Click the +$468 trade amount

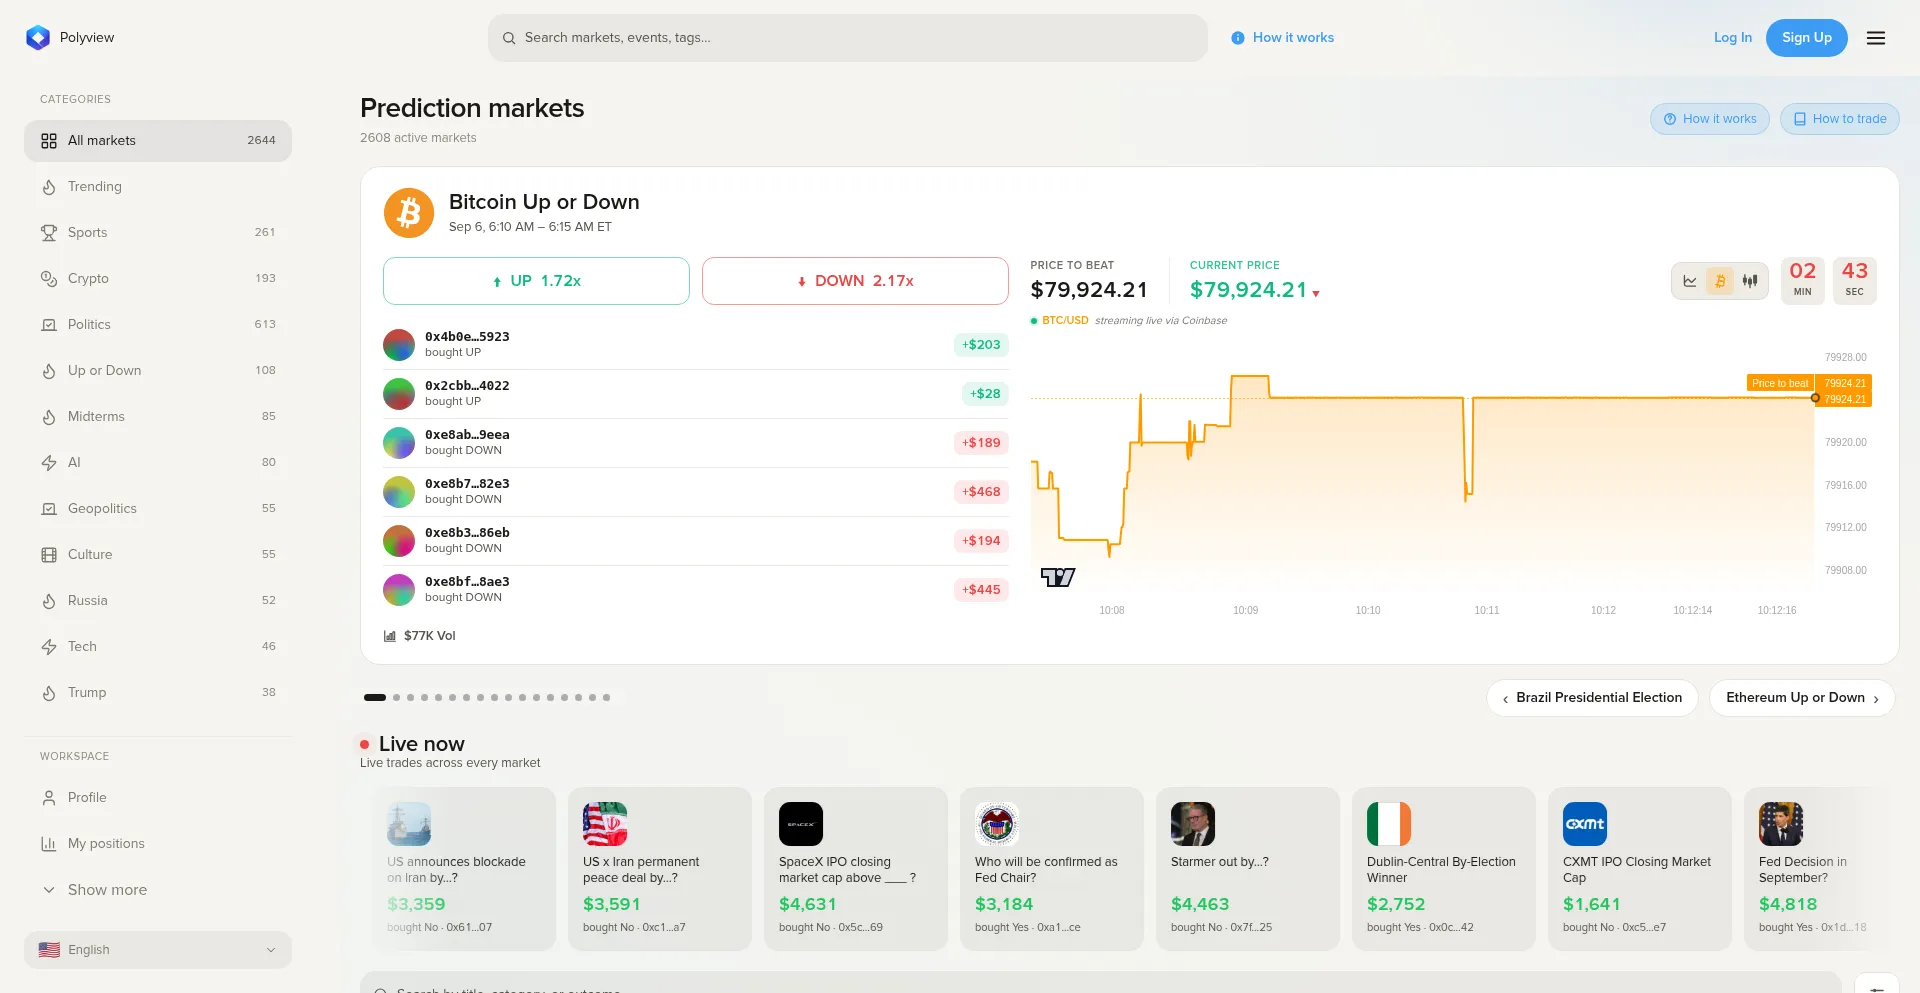981,492
